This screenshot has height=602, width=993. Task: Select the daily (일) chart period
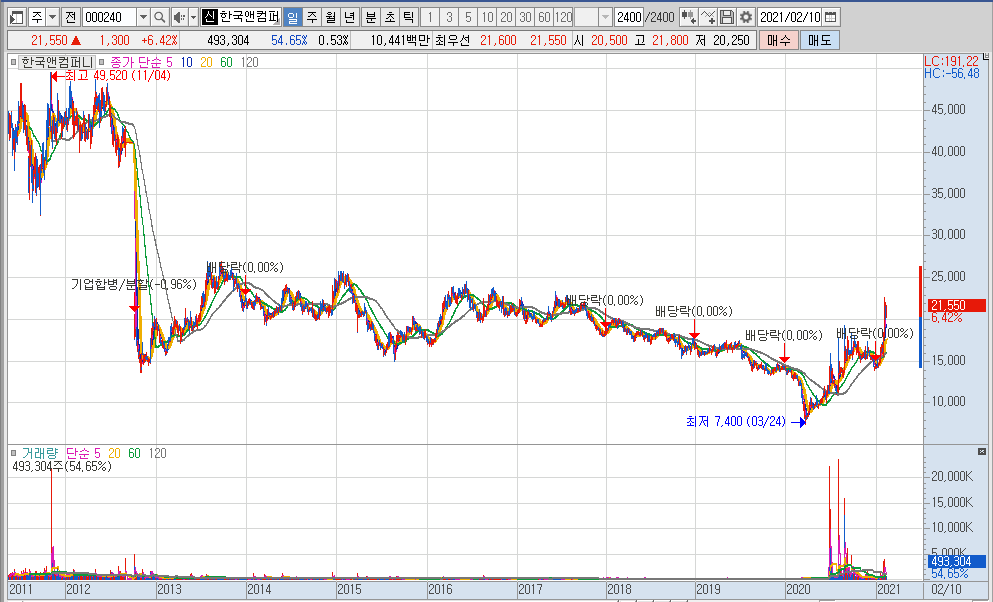[x=291, y=17]
